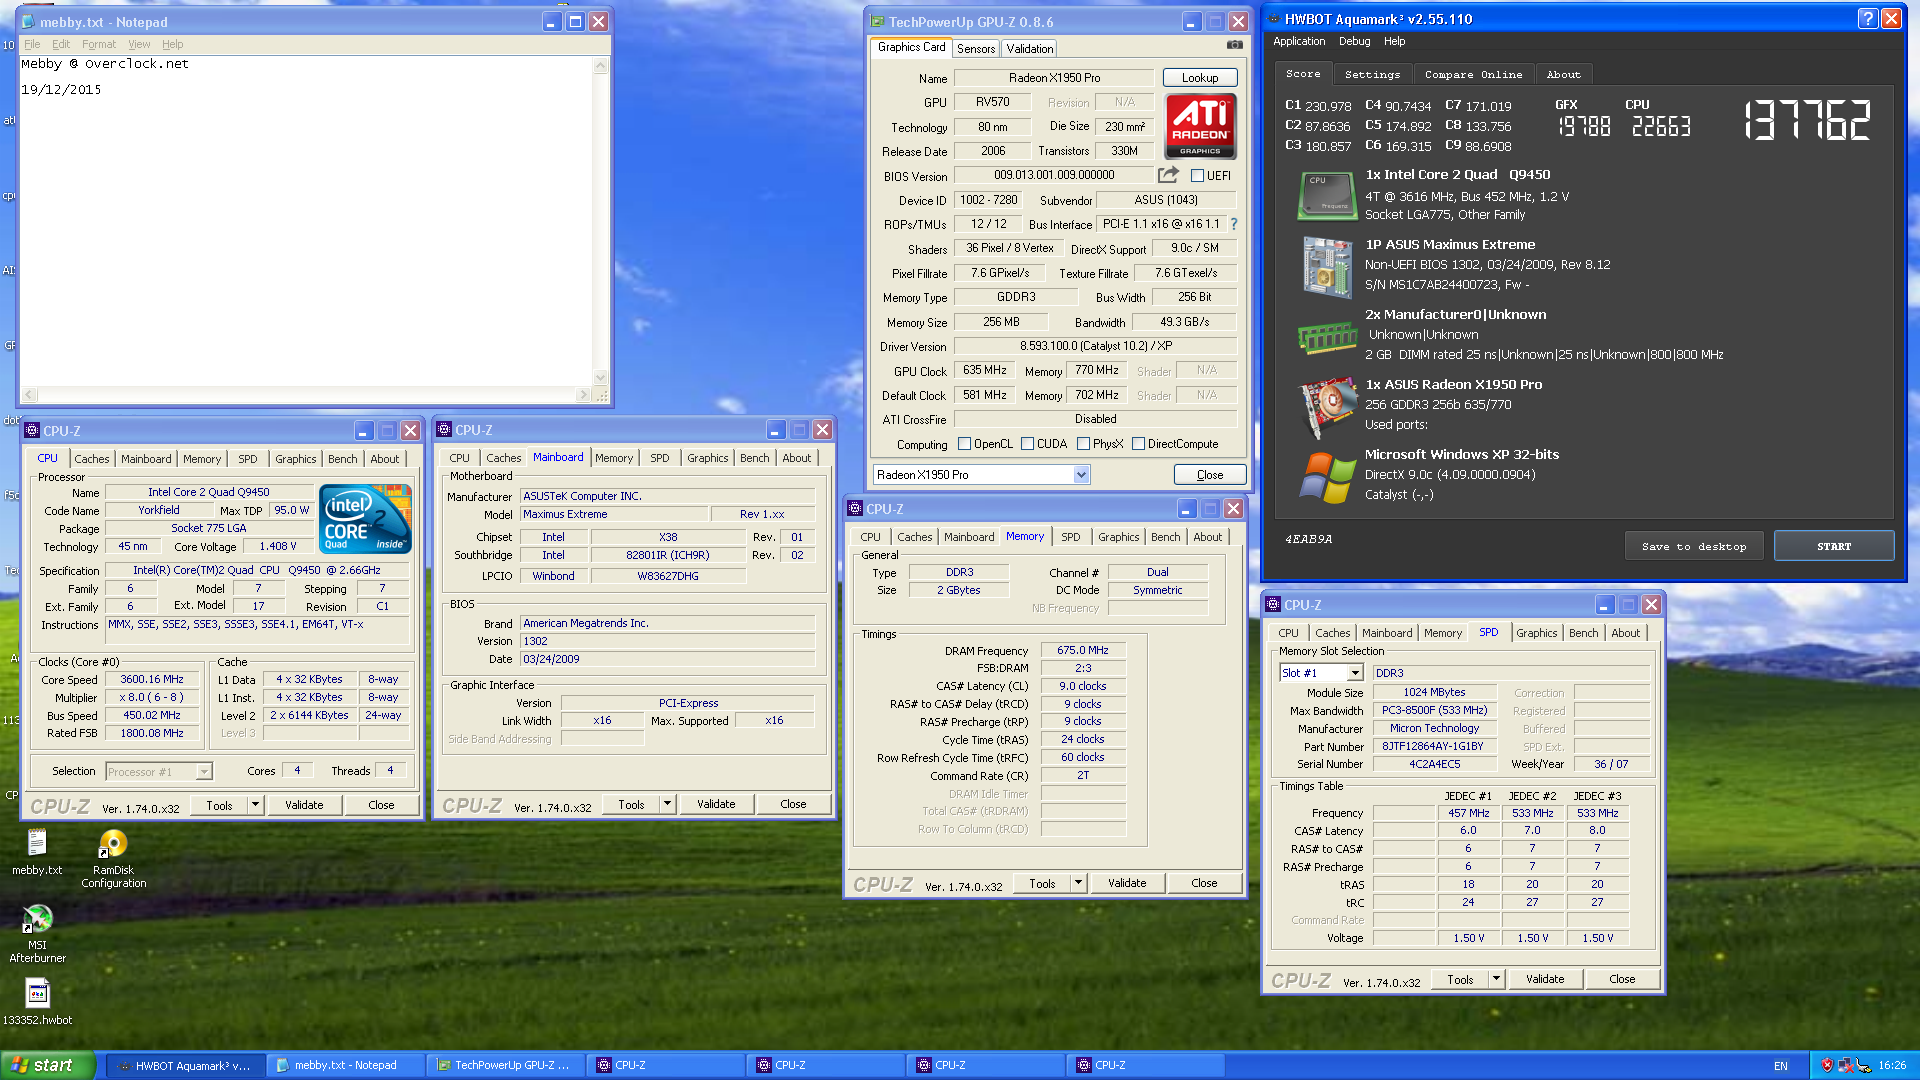This screenshot has width=1920, height=1080.
Task: Open the About tab in Aquamark
Action: click(x=1563, y=74)
